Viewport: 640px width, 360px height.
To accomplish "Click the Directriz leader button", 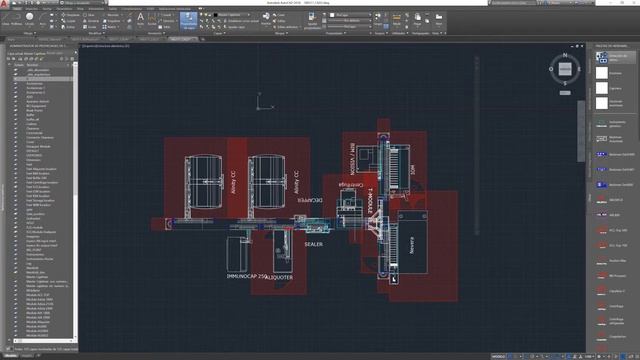I will click(x=168, y=21).
